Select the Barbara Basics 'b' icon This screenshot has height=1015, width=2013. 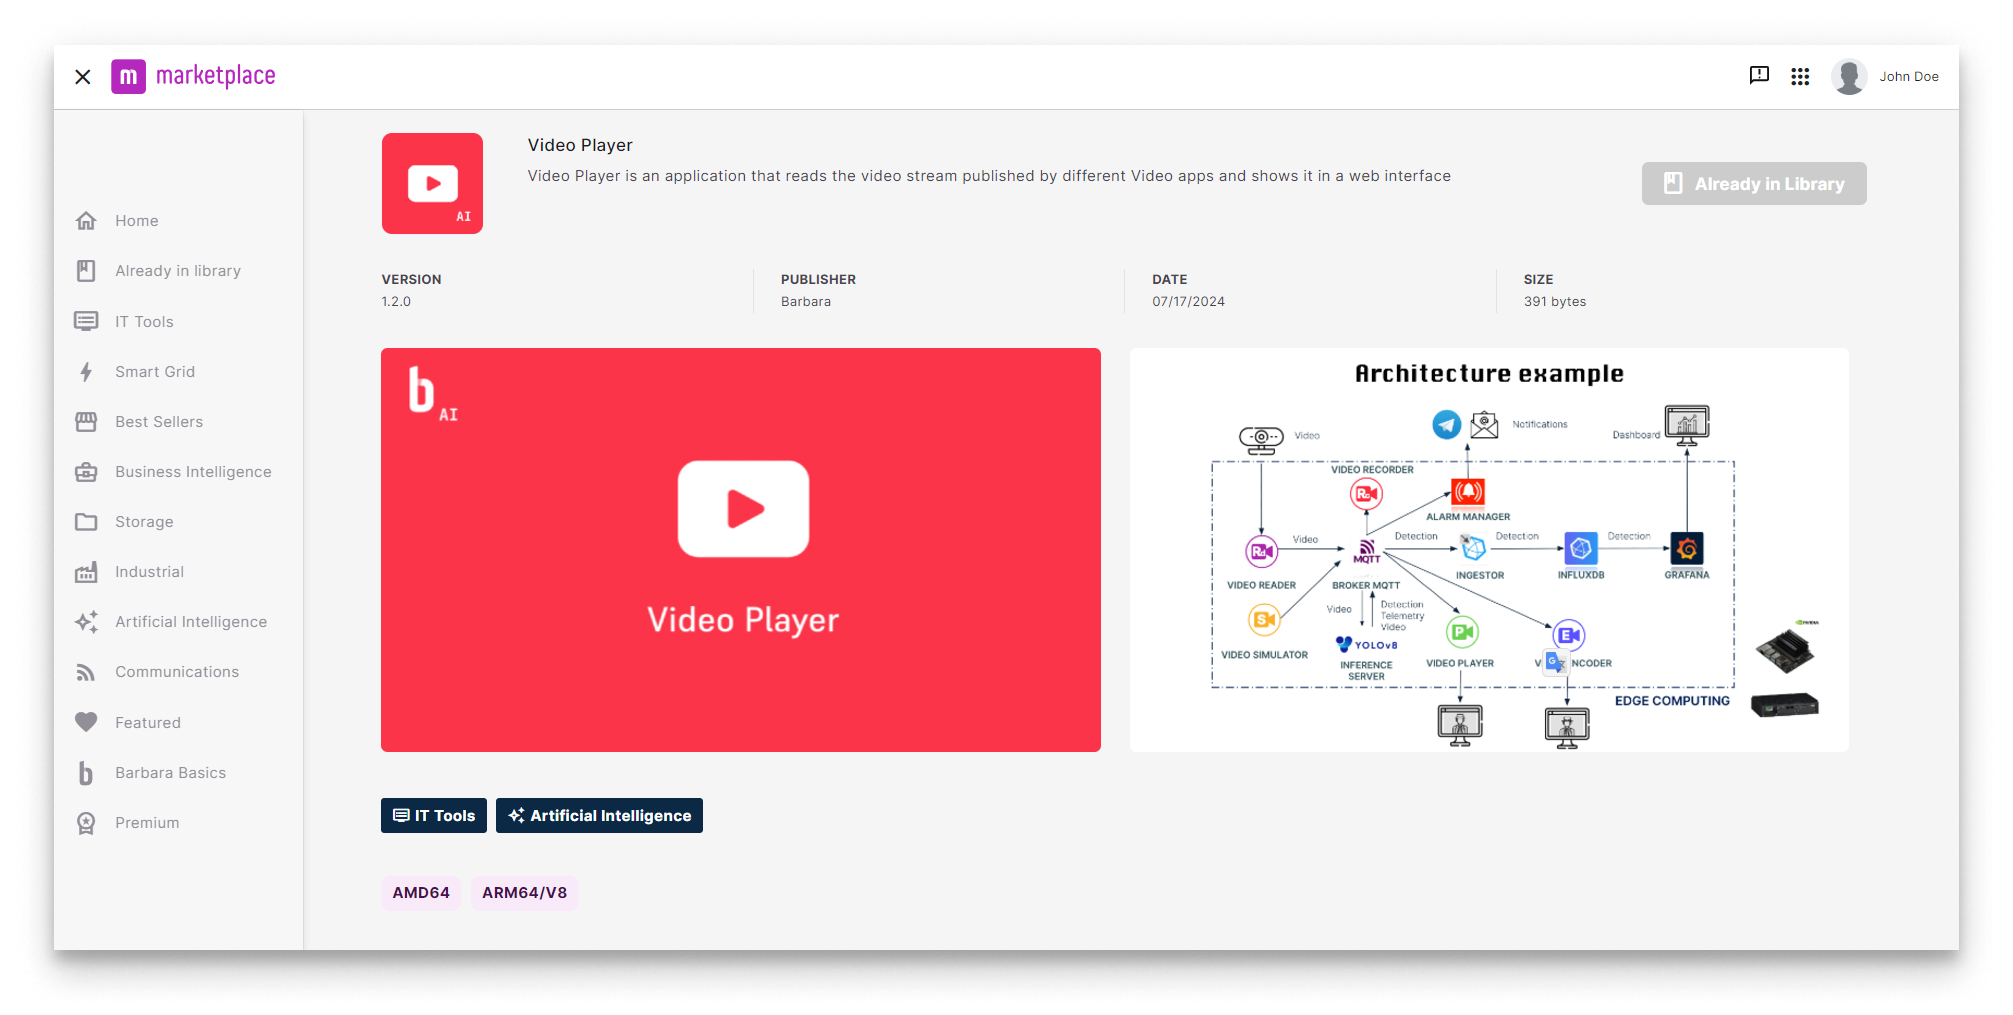click(x=86, y=772)
